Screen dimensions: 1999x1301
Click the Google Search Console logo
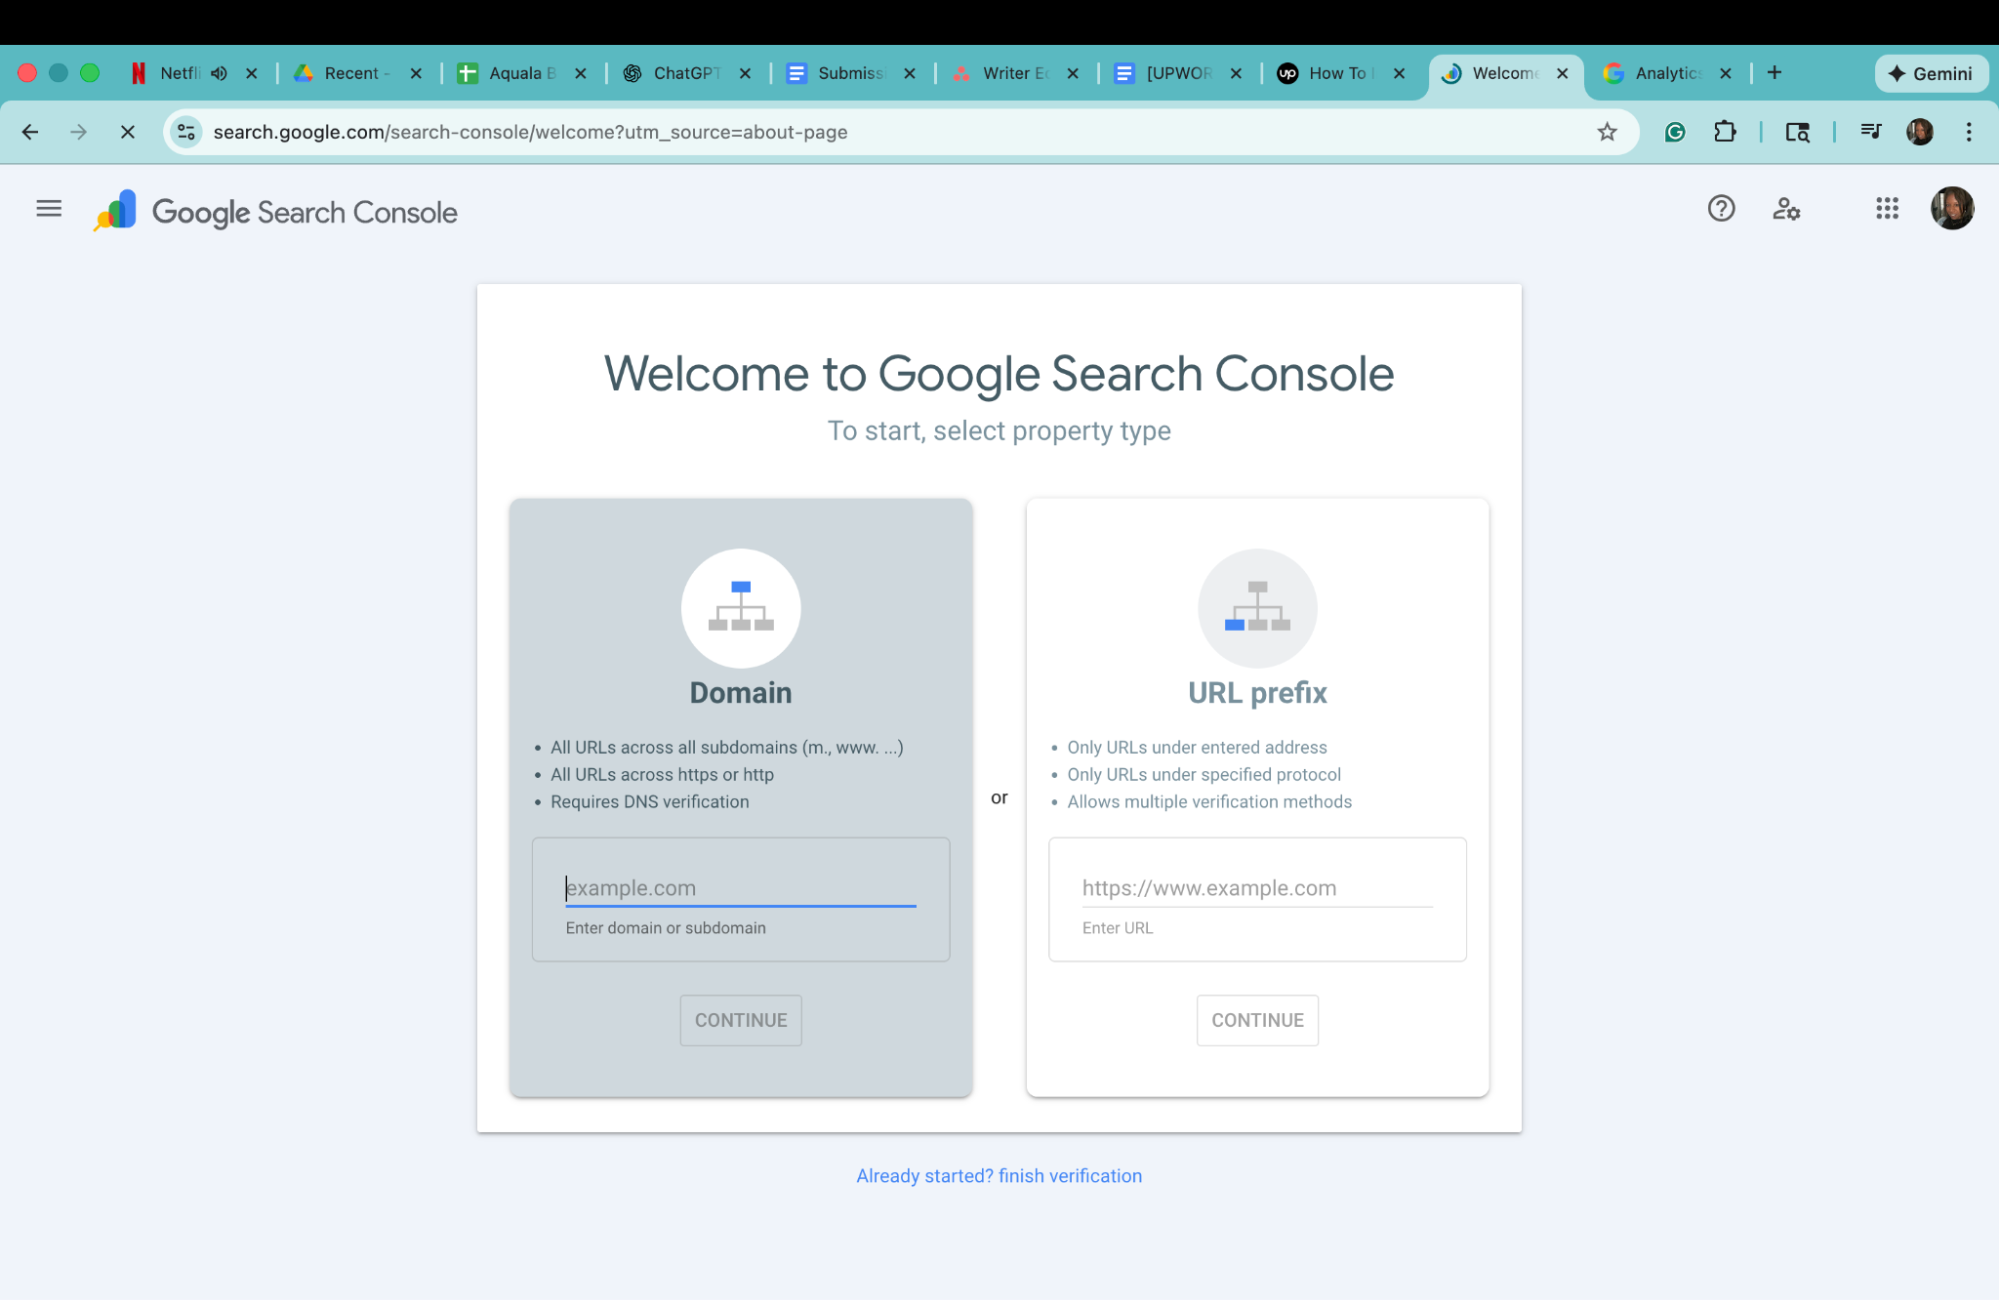(x=275, y=212)
